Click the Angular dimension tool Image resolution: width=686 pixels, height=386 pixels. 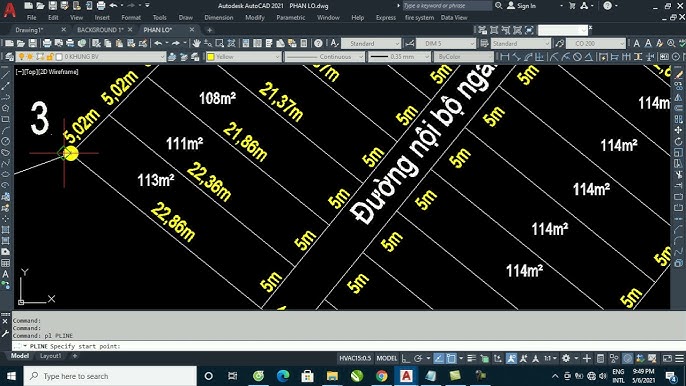[x=589, y=57]
